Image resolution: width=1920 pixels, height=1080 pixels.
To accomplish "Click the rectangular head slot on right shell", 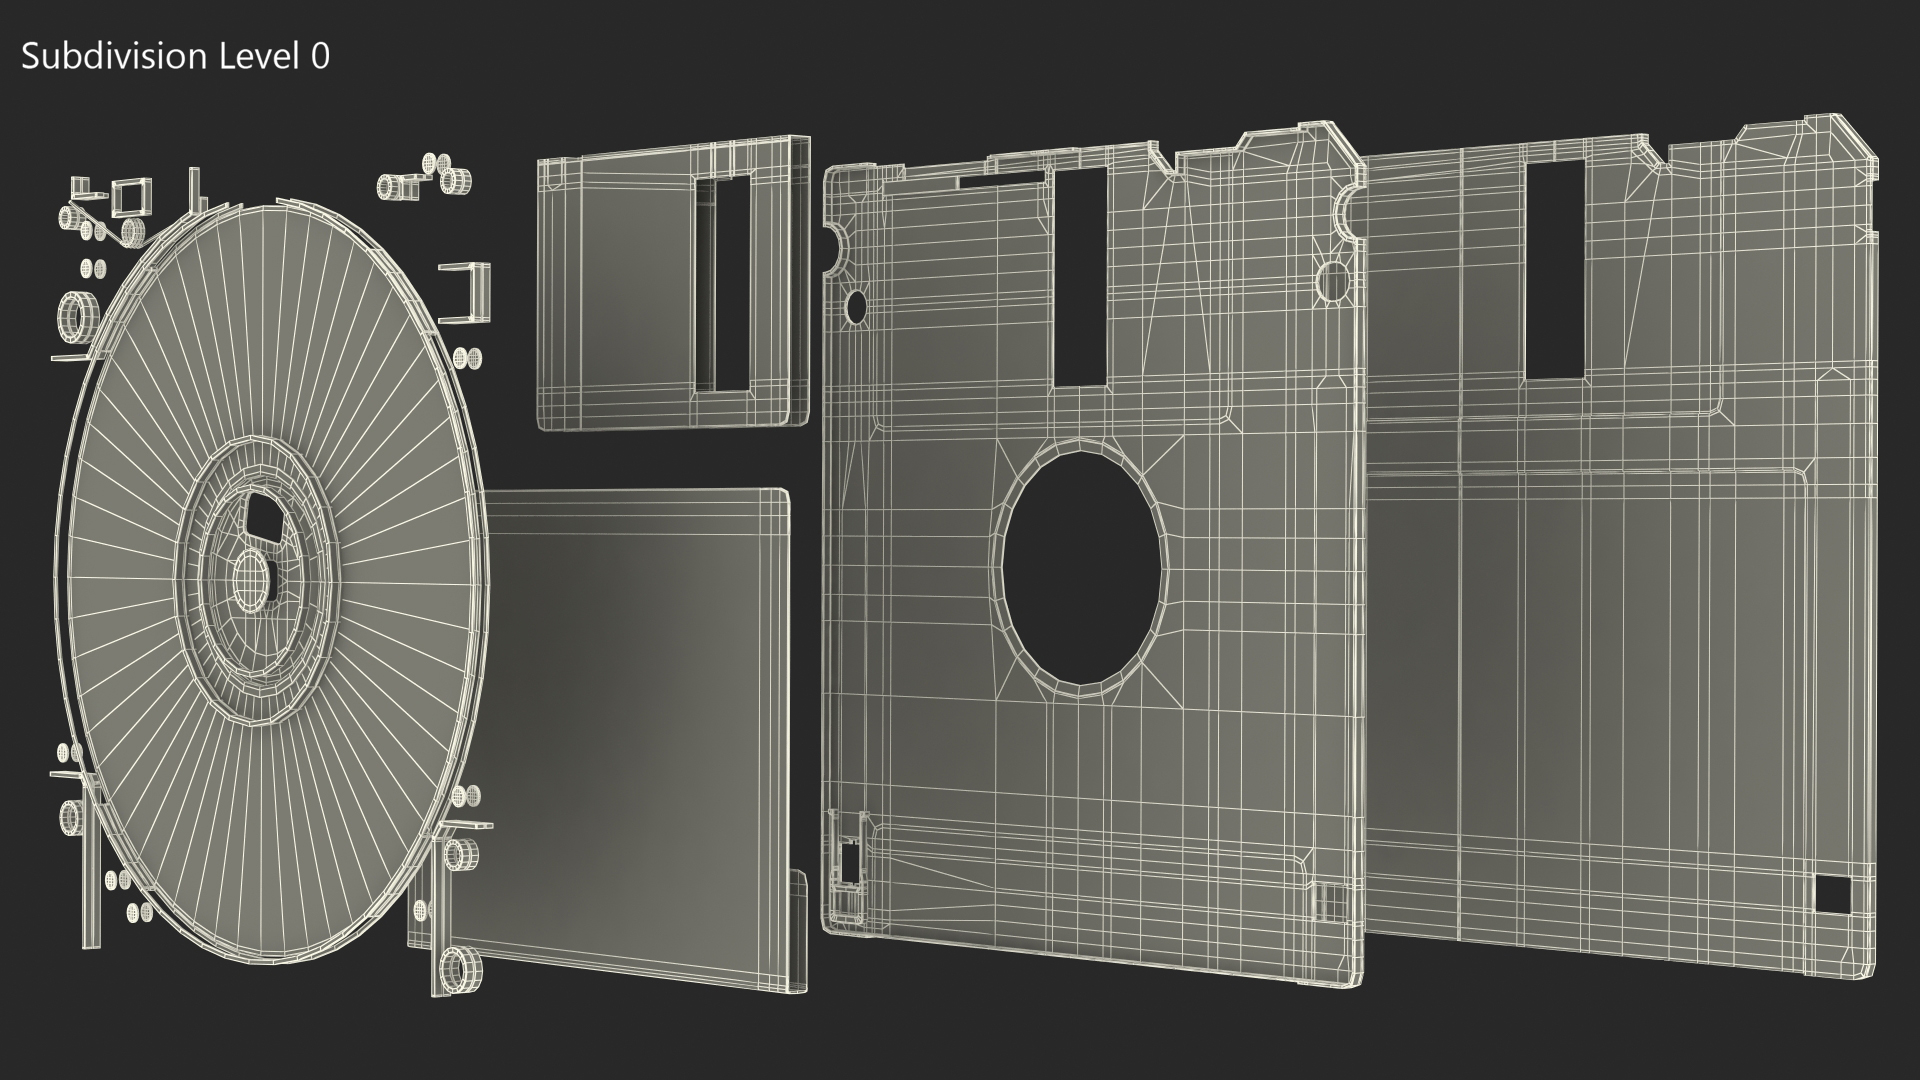I will tap(1555, 270).
